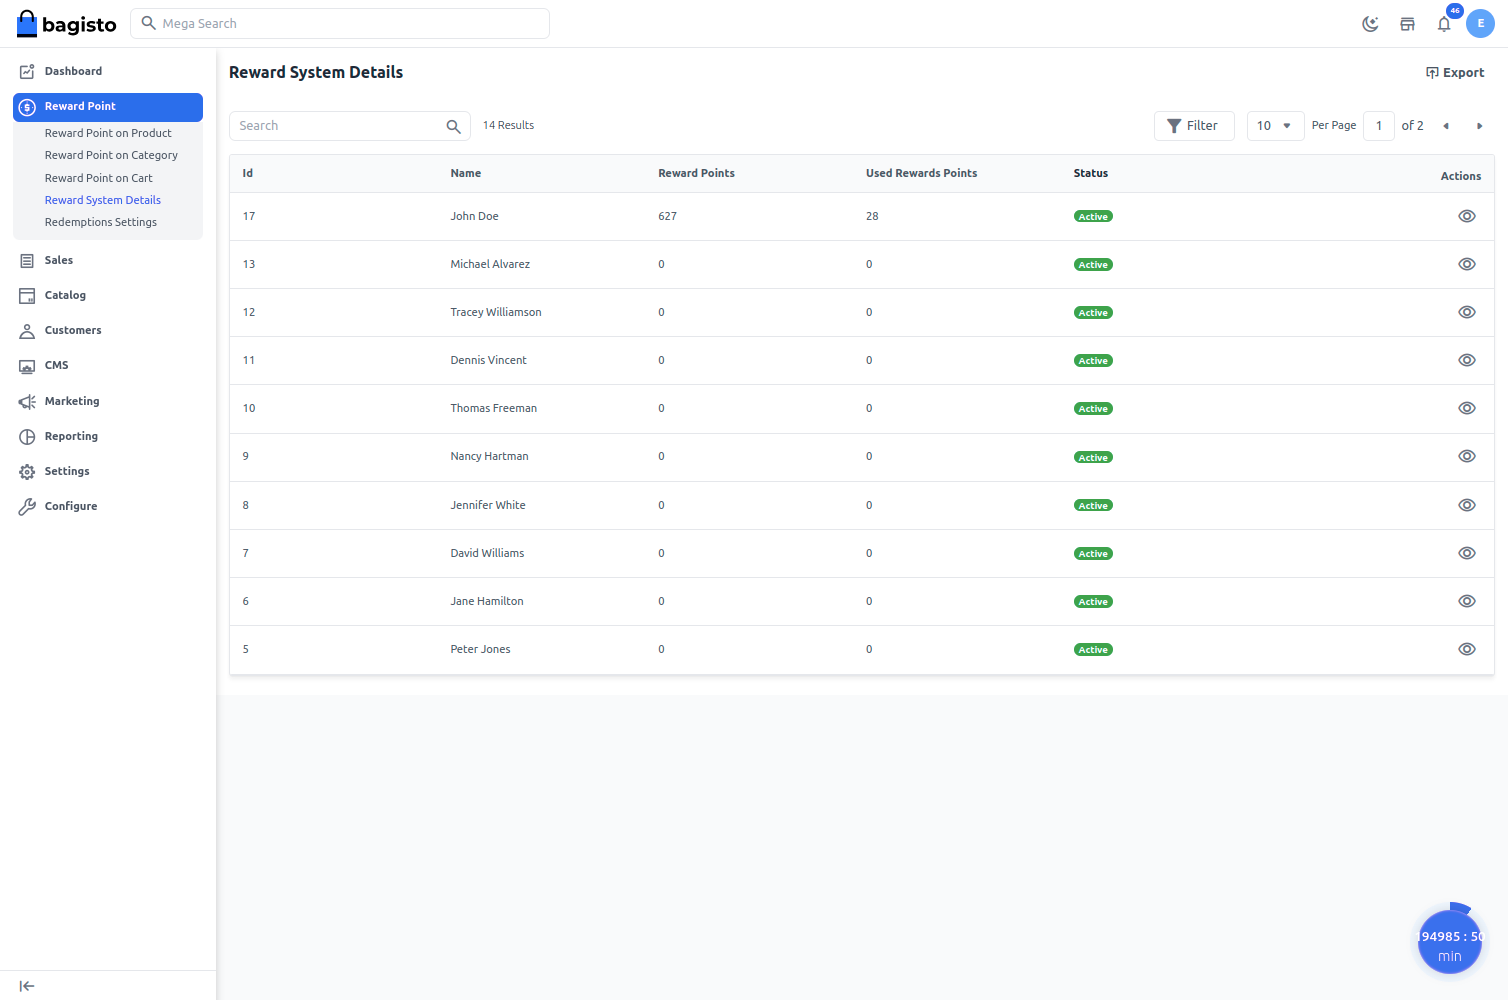Image resolution: width=1508 pixels, height=1000 pixels.
Task: View details for John Doe
Action: point(1467,216)
